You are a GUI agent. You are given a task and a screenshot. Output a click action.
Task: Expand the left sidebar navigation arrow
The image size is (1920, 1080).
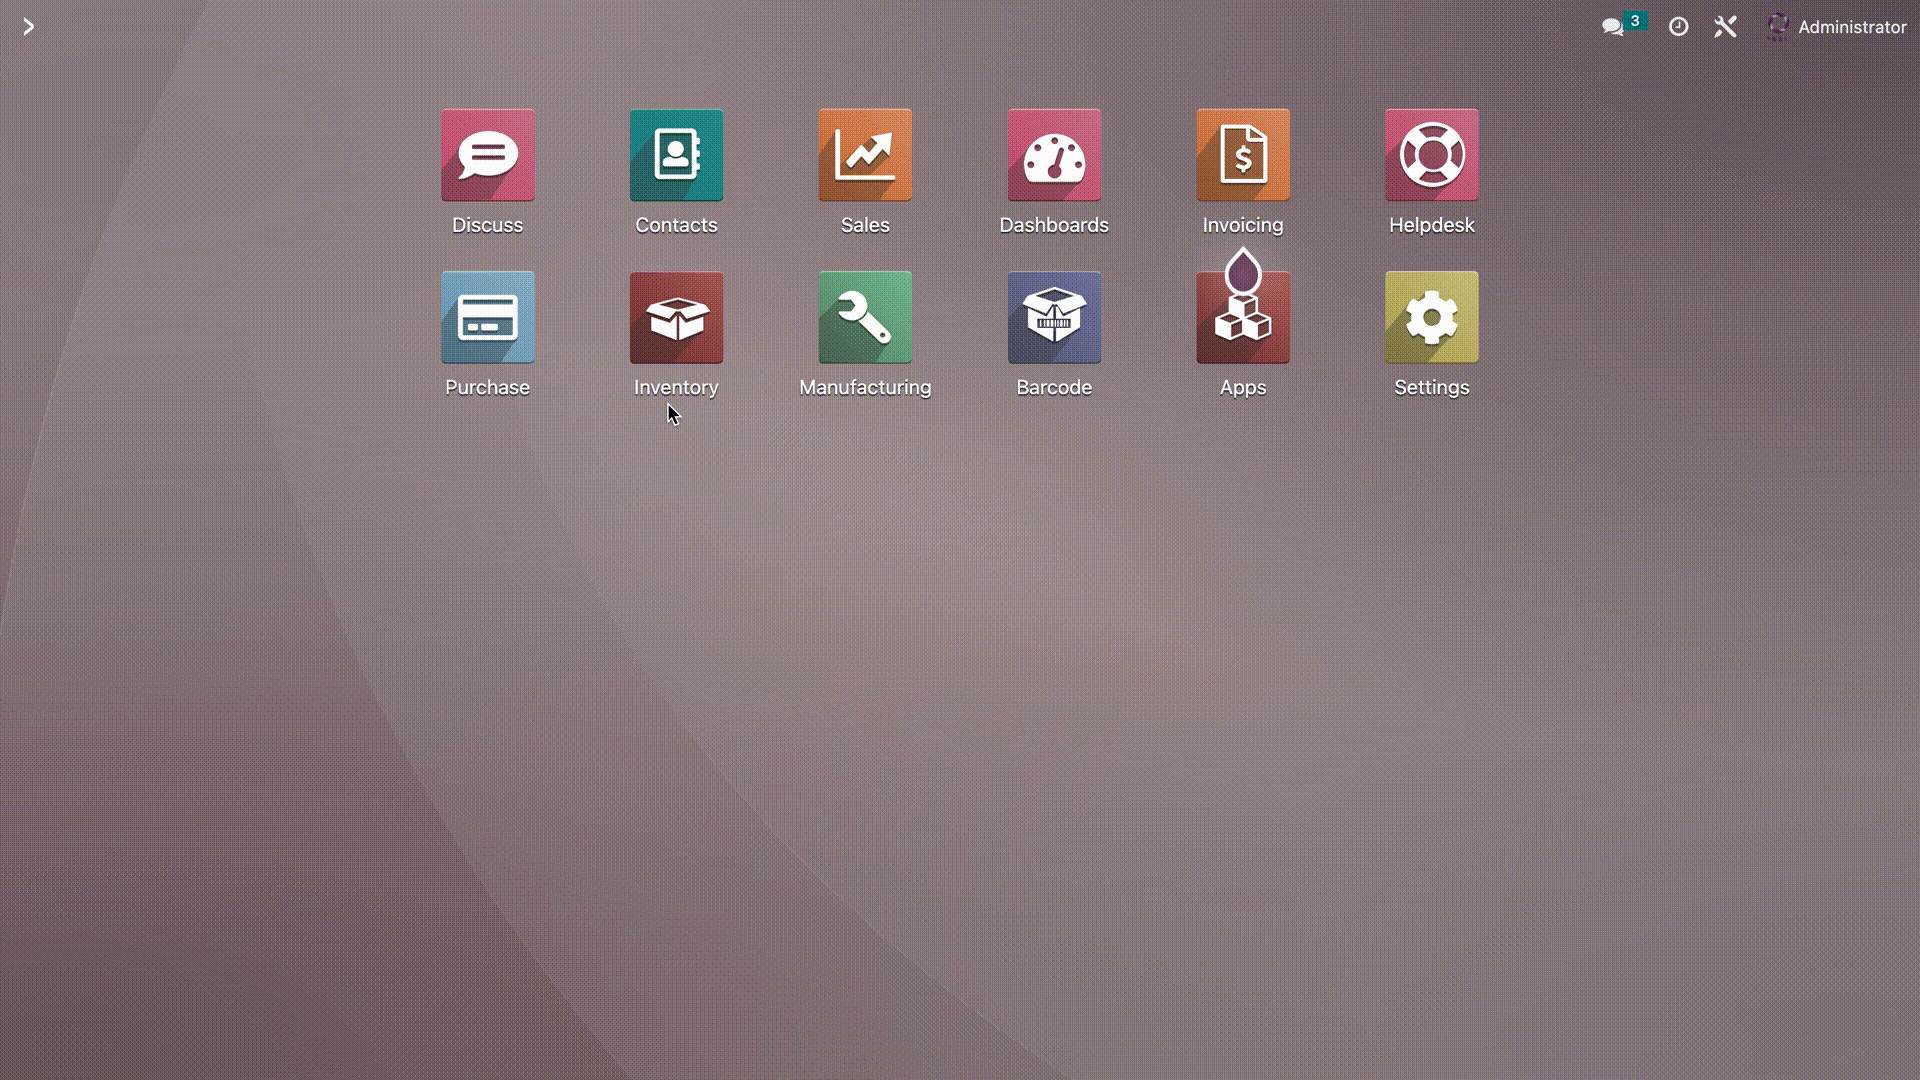pyautogui.click(x=28, y=25)
